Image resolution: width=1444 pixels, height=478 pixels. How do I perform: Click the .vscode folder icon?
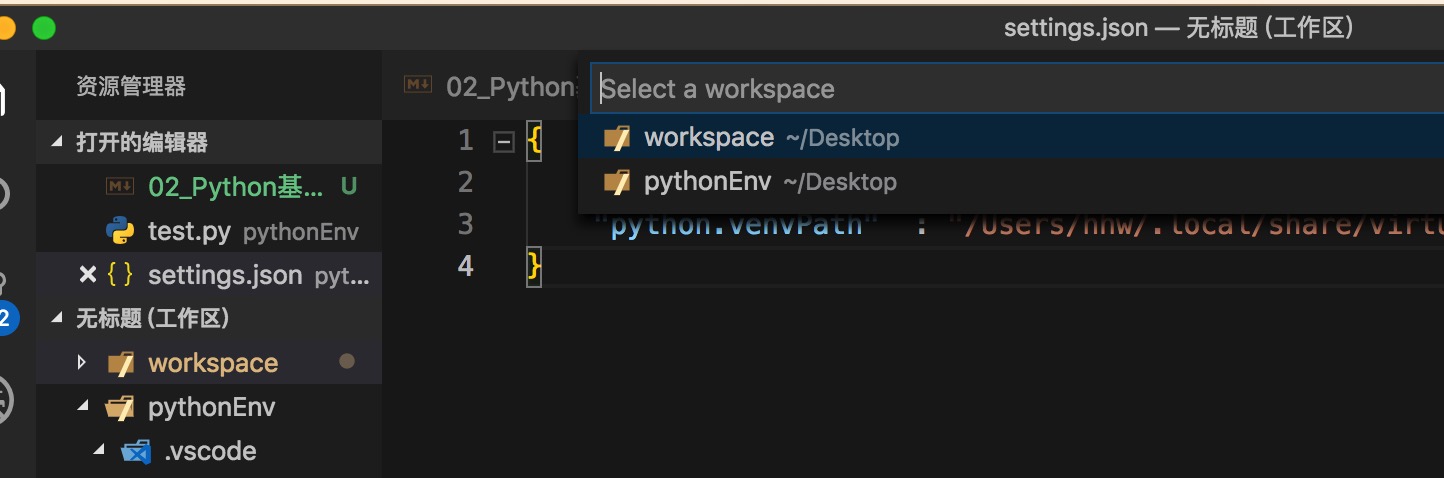pyautogui.click(x=135, y=452)
